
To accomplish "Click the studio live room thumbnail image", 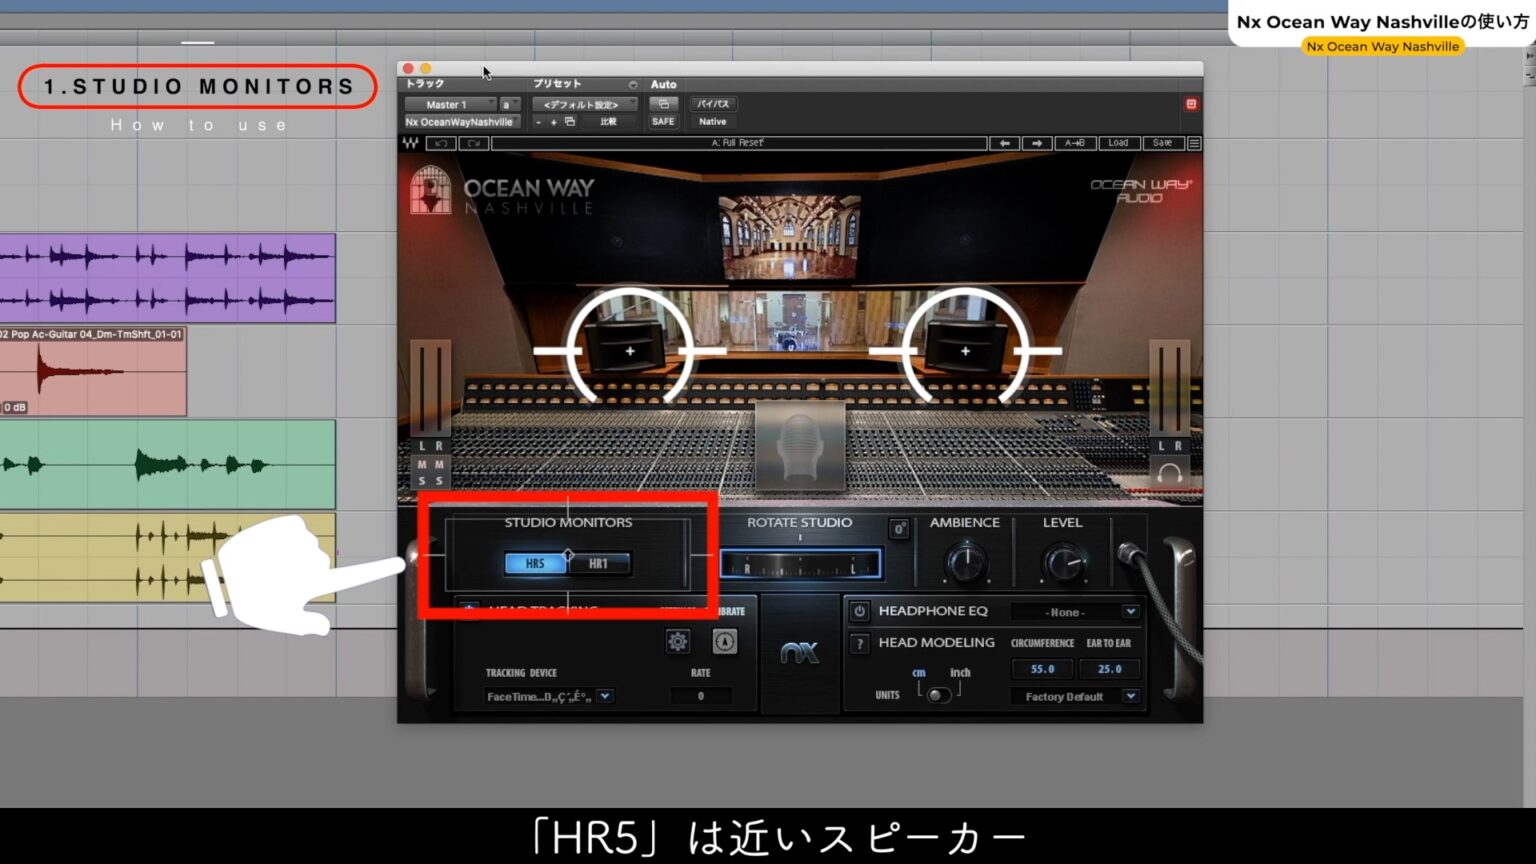I will point(789,236).
